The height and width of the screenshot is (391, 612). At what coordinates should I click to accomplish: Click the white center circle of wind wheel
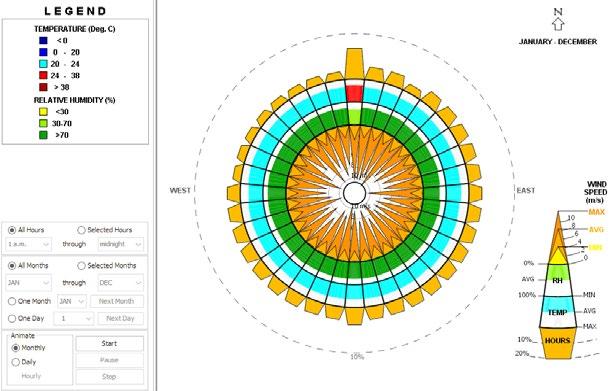(354, 193)
